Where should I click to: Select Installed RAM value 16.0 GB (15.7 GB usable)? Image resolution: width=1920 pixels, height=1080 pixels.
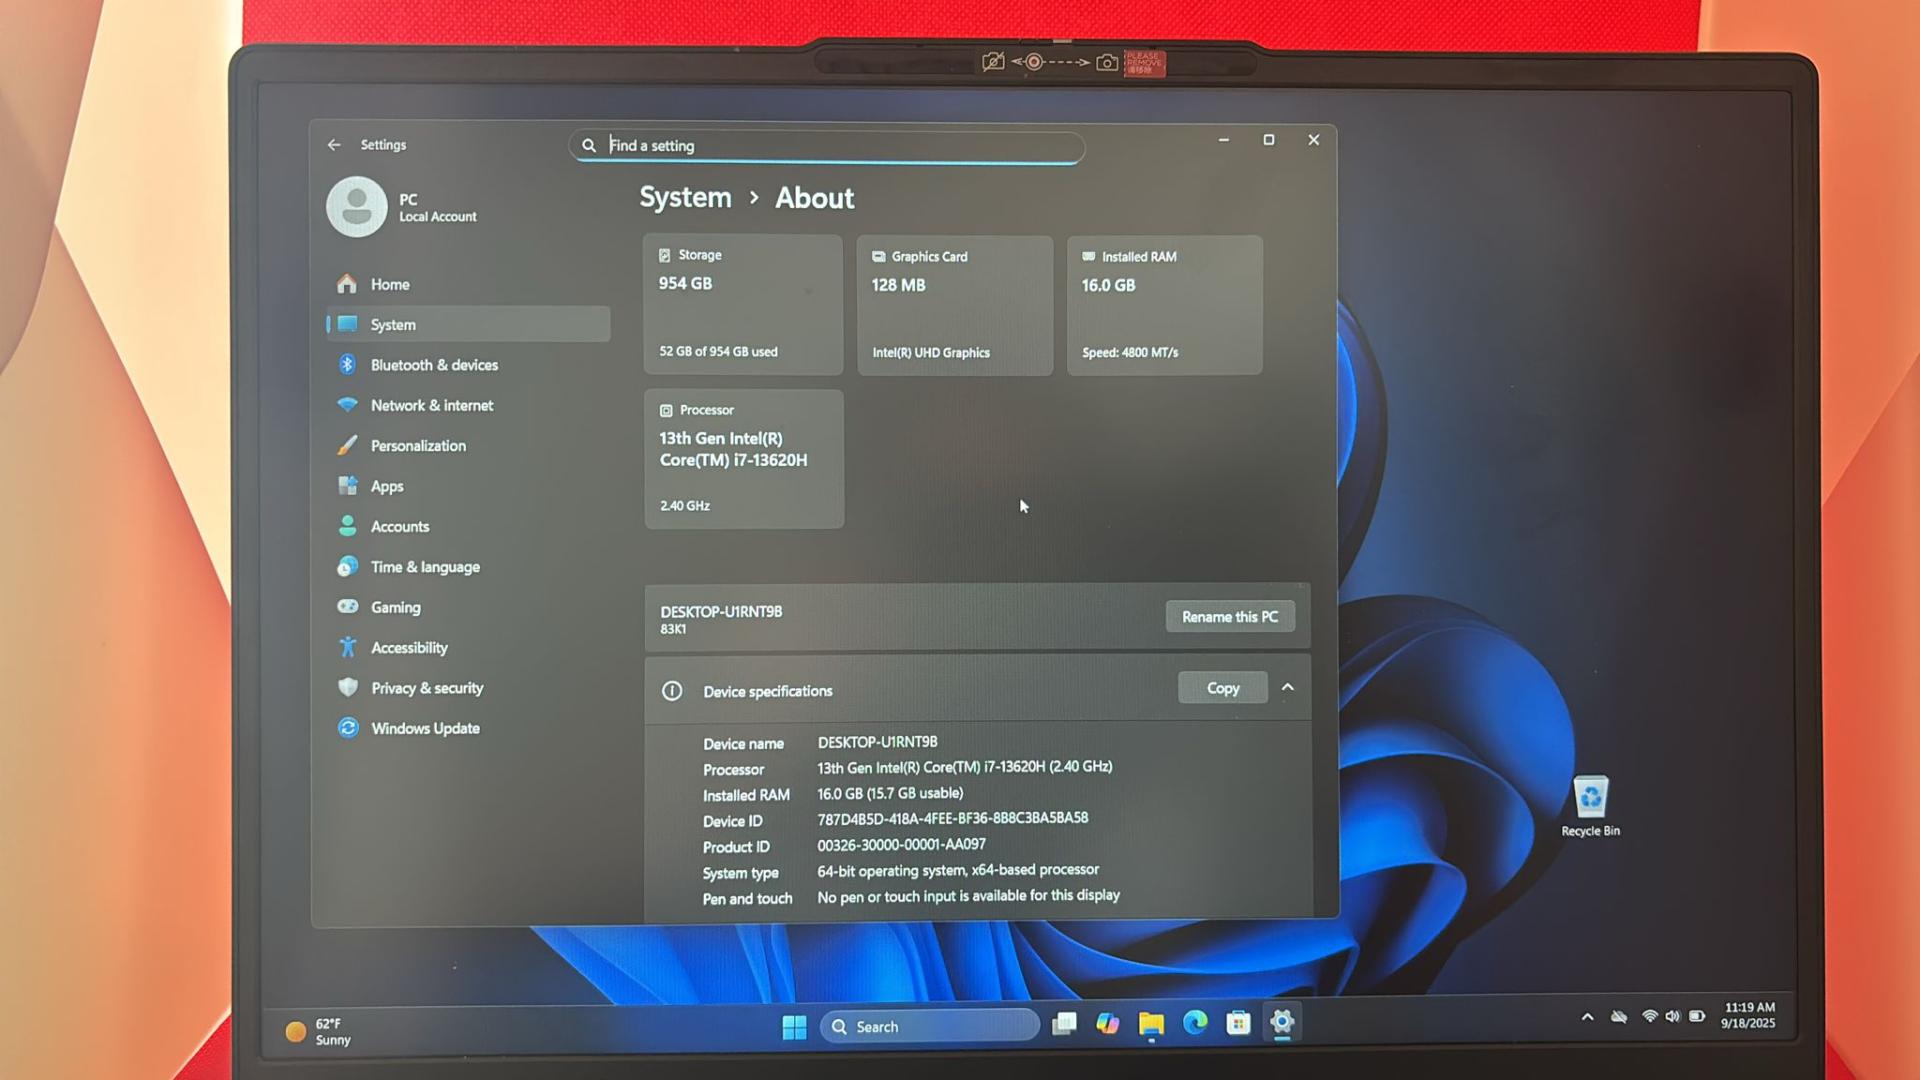point(890,793)
